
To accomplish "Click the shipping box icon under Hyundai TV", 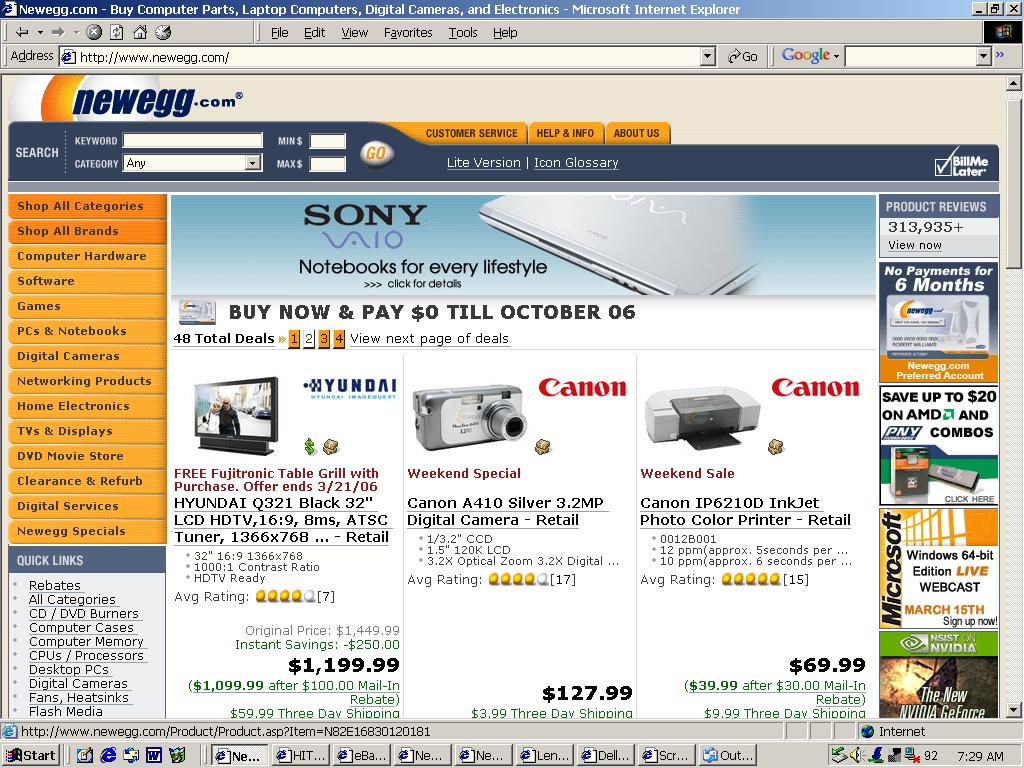I will coord(332,447).
